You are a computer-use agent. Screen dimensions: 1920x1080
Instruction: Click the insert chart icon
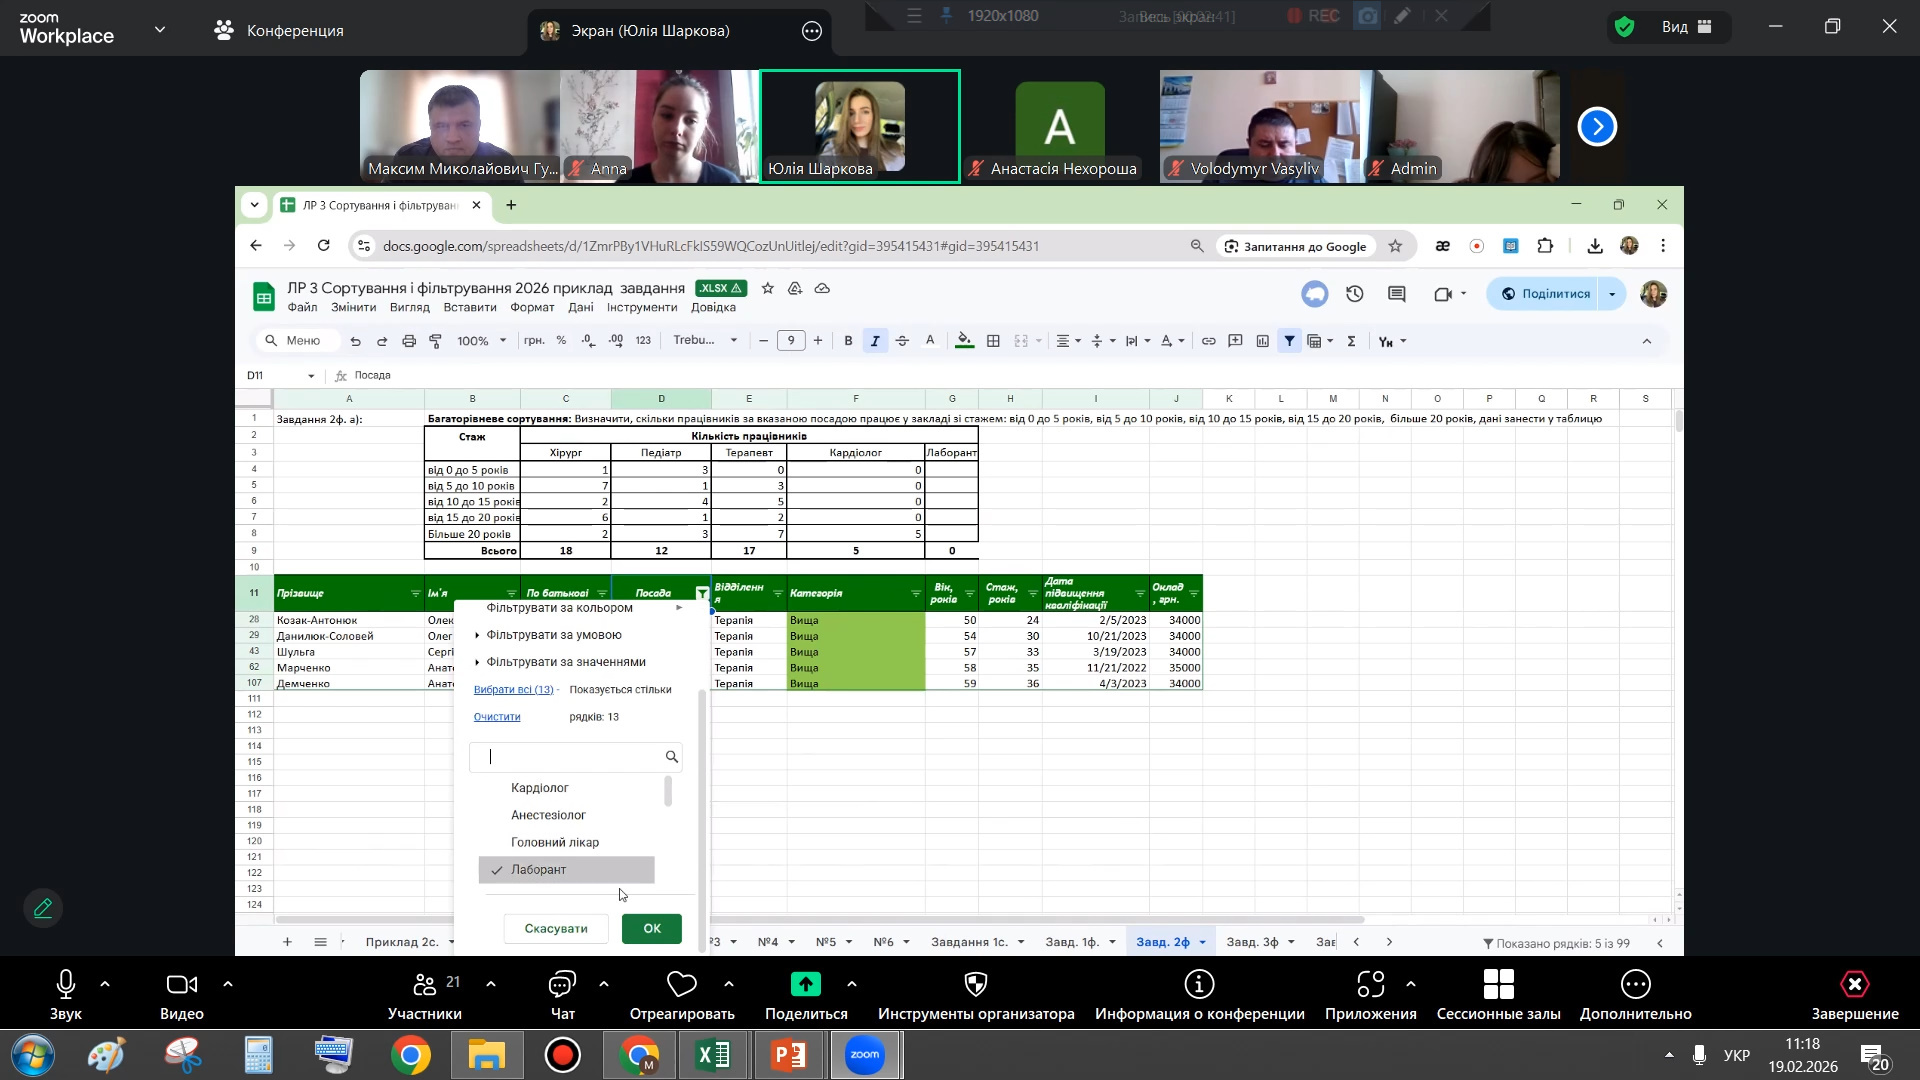[x=1263, y=341]
